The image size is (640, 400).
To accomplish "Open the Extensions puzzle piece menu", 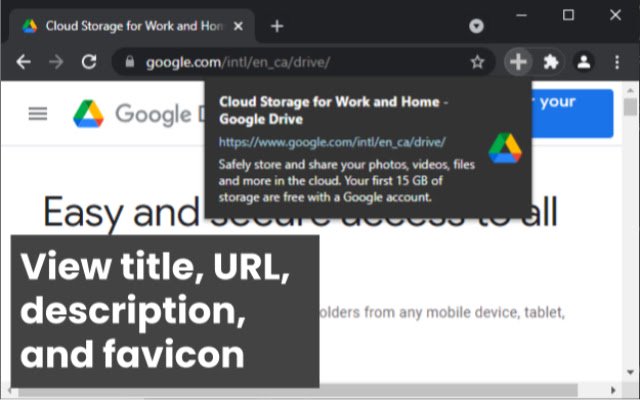I will pos(551,62).
